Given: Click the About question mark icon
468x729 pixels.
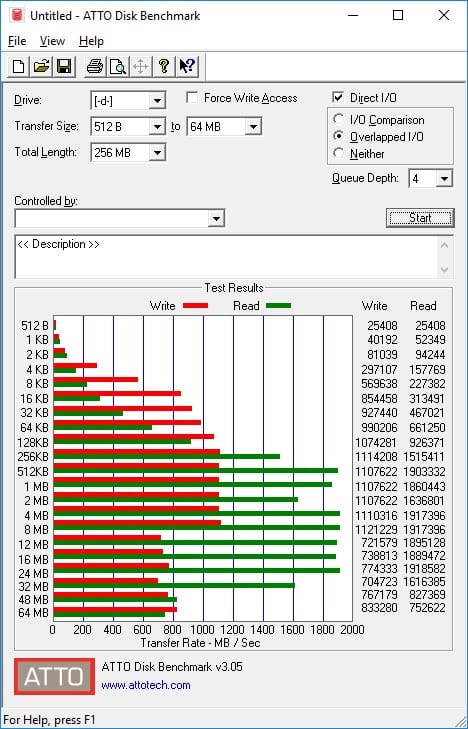Looking at the screenshot, I should (x=164, y=66).
